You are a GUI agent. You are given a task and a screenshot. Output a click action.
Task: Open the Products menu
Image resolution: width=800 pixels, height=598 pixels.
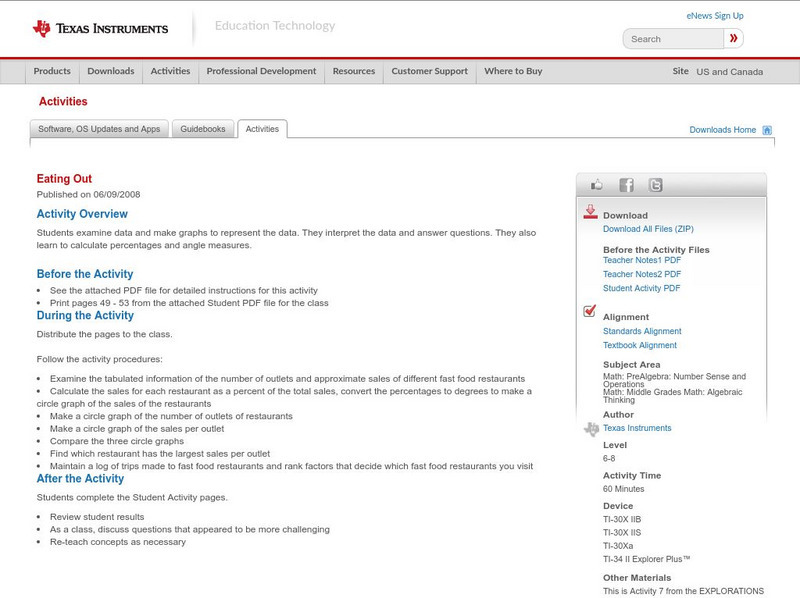tap(52, 71)
